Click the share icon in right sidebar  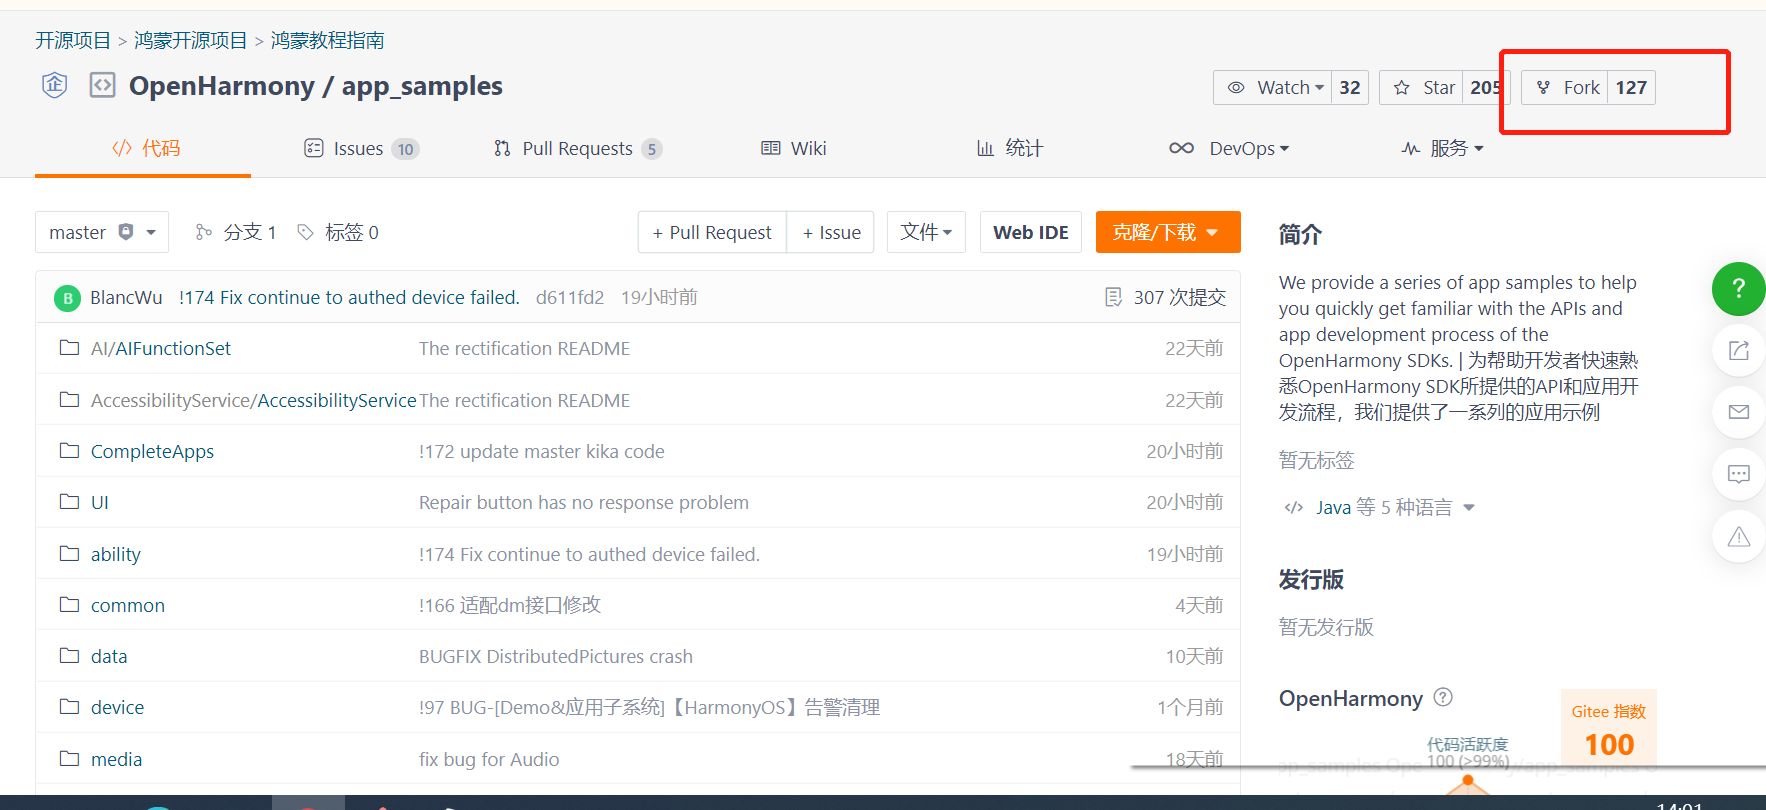click(1739, 351)
